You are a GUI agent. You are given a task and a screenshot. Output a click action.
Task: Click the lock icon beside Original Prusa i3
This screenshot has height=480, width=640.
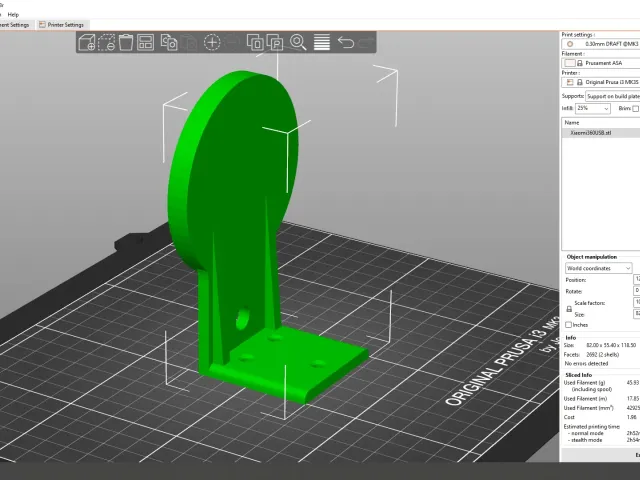(x=580, y=82)
